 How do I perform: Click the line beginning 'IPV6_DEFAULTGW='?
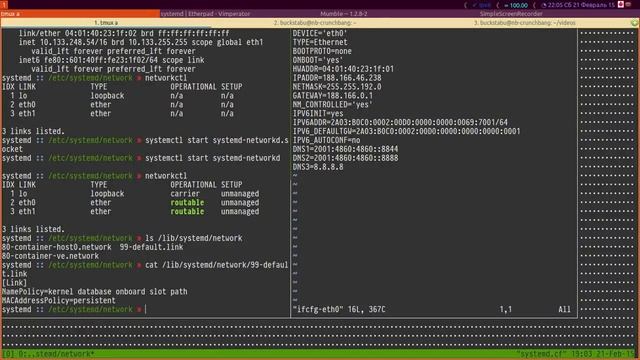point(406,131)
